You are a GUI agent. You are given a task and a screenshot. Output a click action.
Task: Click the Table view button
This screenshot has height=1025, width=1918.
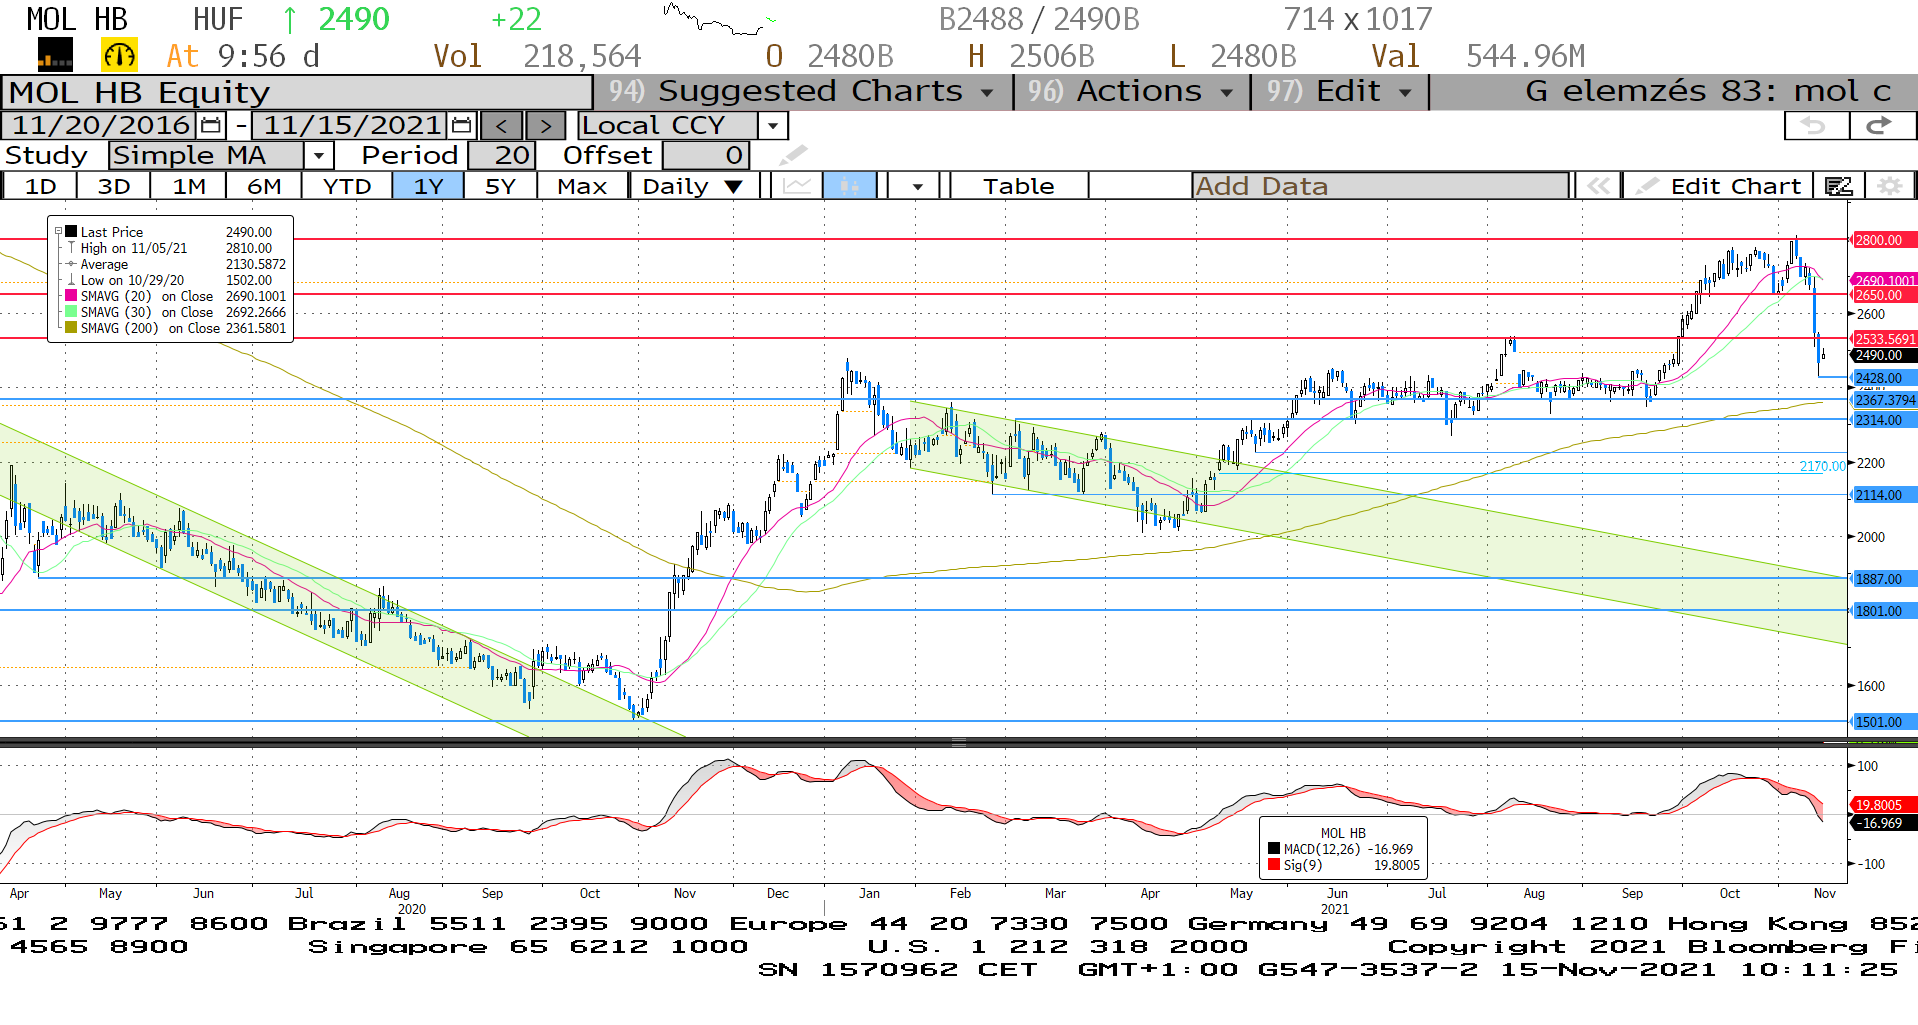[x=1018, y=186]
